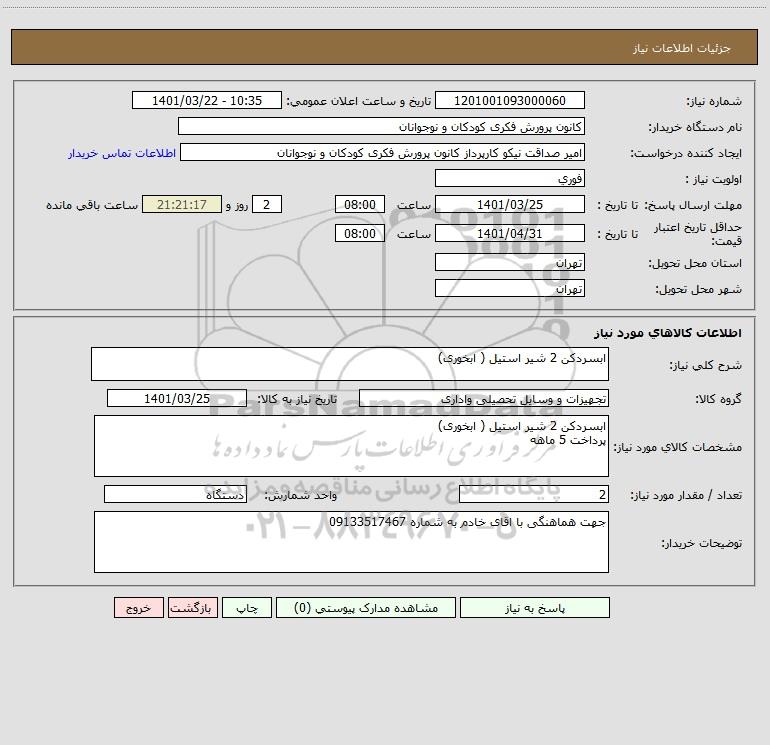Viewport: 770px width, 745px height.
Task: Click the countdown timer 21:21:17 field
Action: (182, 204)
